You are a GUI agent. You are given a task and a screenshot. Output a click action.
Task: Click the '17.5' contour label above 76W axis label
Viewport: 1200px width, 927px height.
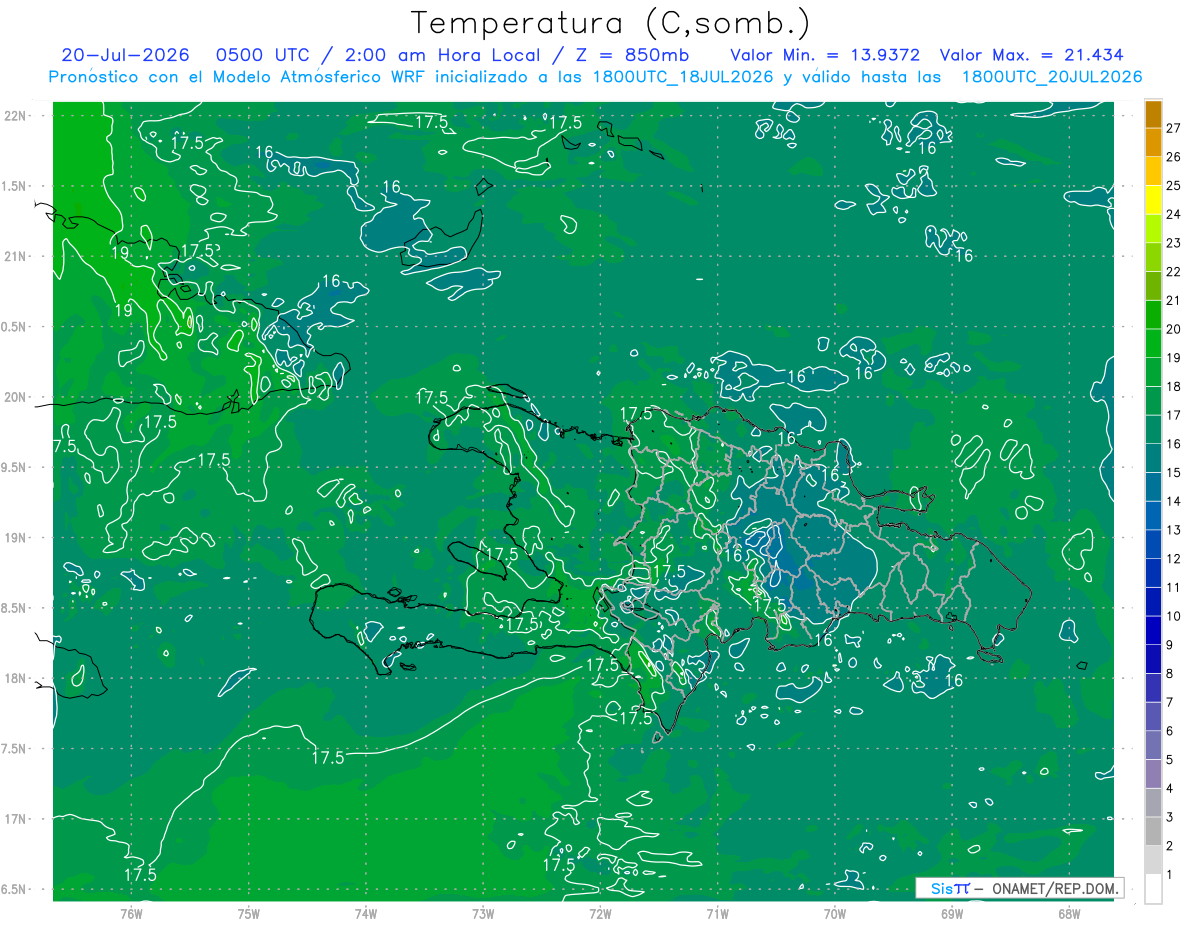click(140, 874)
